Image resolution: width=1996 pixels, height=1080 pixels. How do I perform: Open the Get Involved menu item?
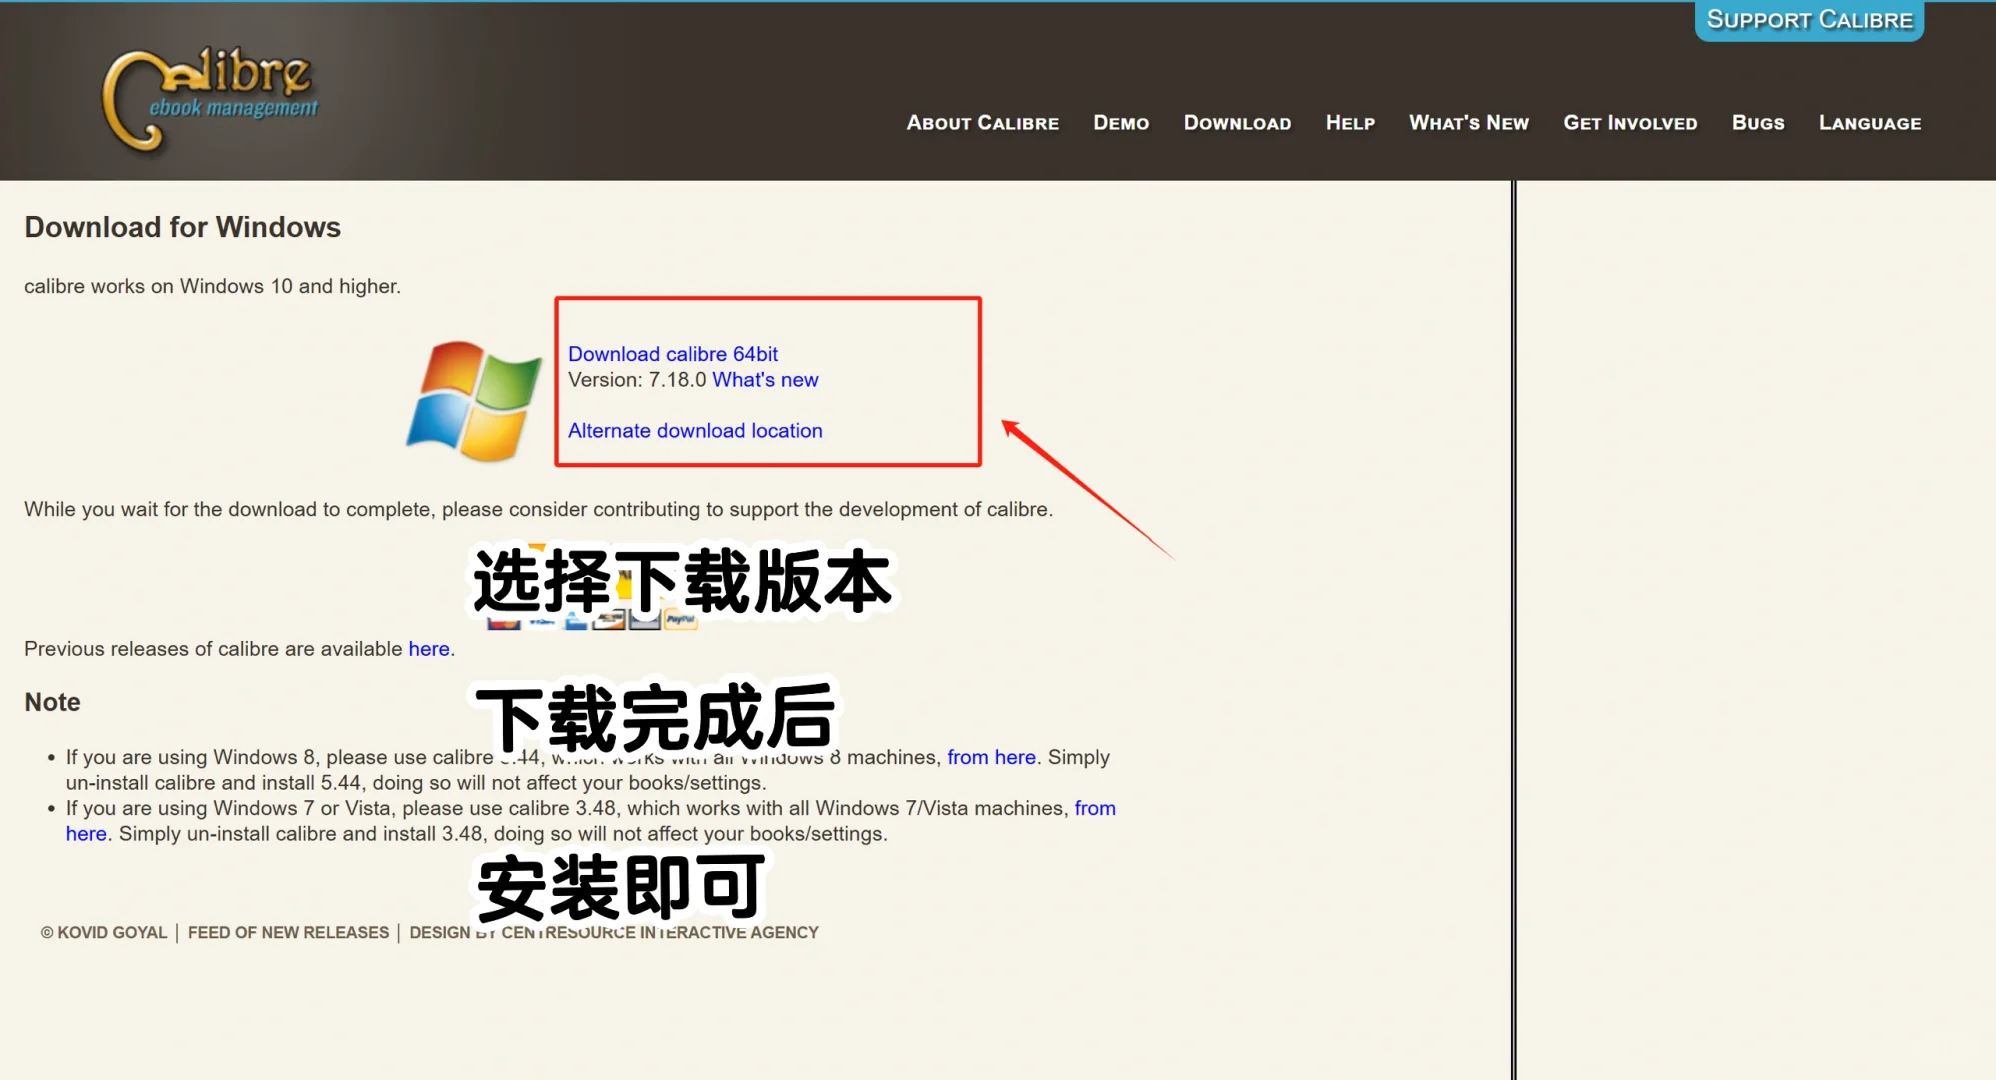coord(1630,123)
